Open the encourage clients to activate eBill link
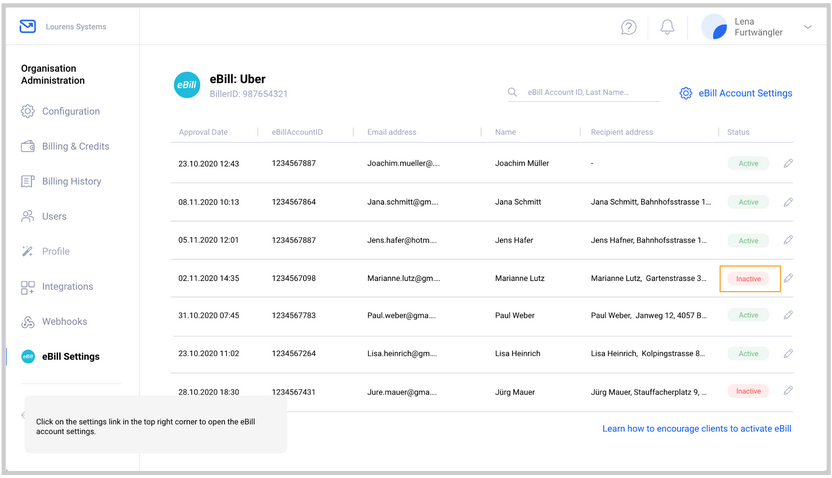The height and width of the screenshot is (478, 832). tap(697, 429)
